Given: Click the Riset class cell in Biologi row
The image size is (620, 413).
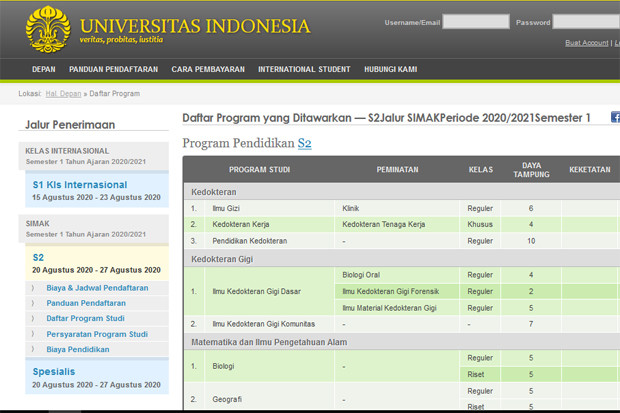Looking at the screenshot, I should (480, 374).
